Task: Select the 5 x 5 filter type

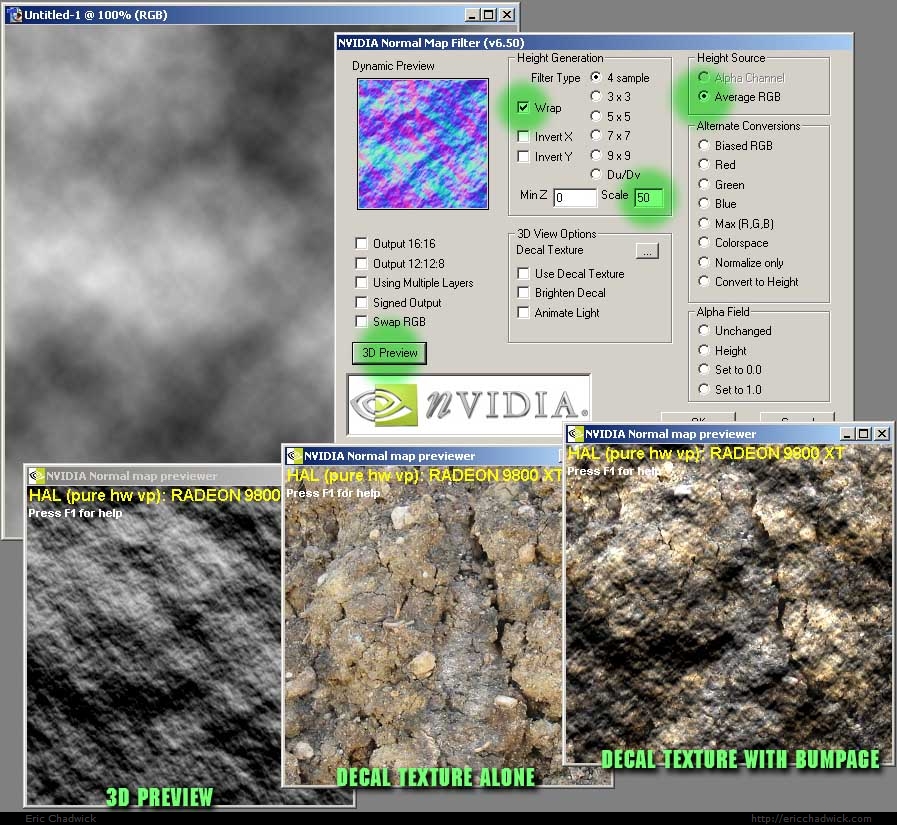Action: (596, 116)
